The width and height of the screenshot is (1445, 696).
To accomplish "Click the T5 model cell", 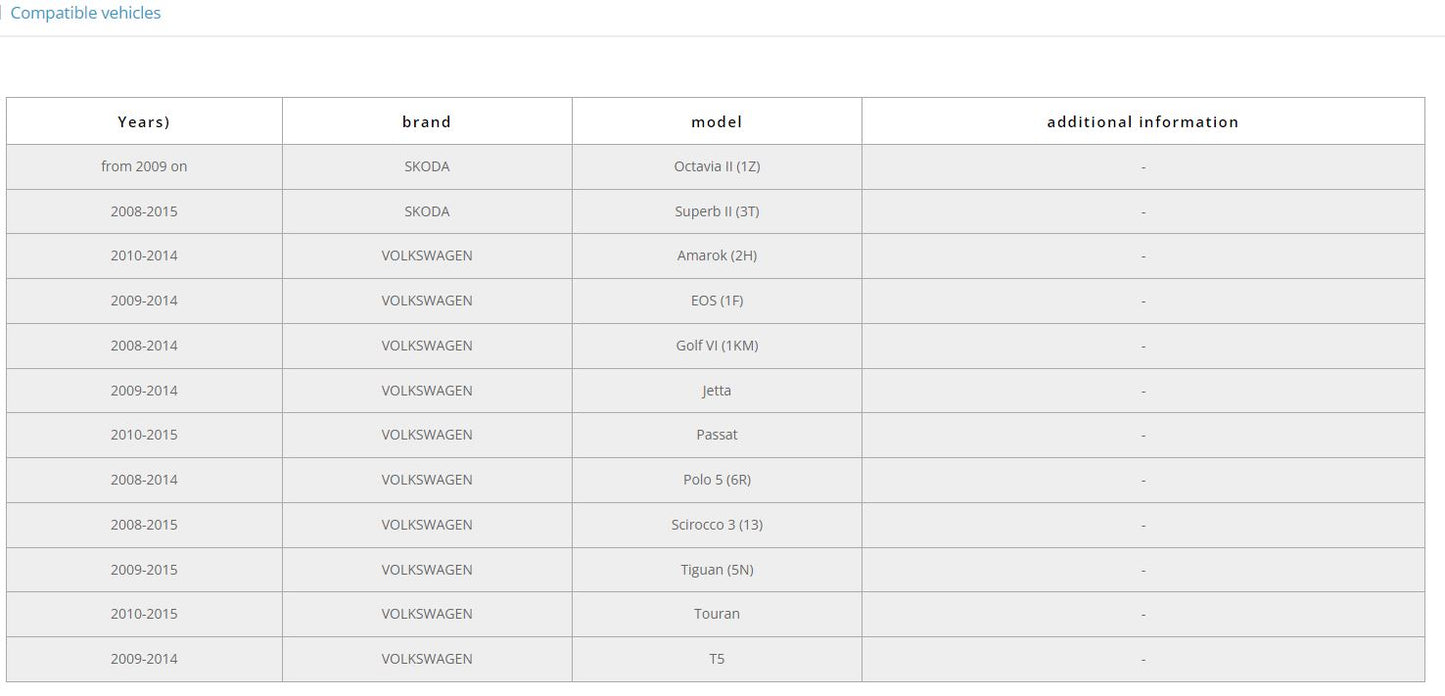I will [x=717, y=659].
